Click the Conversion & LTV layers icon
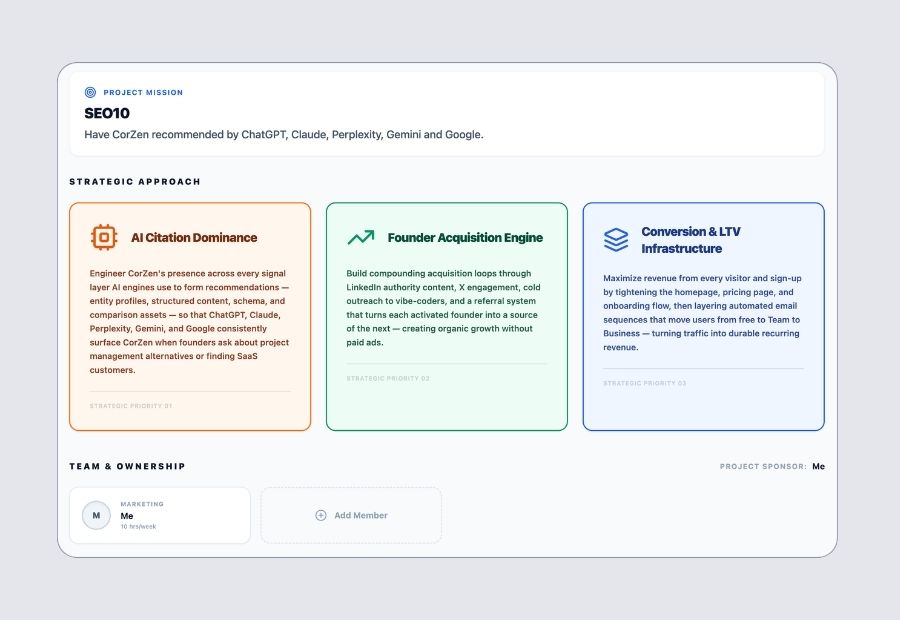Image resolution: width=900 pixels, height=620 pixels. pos(616,240)
